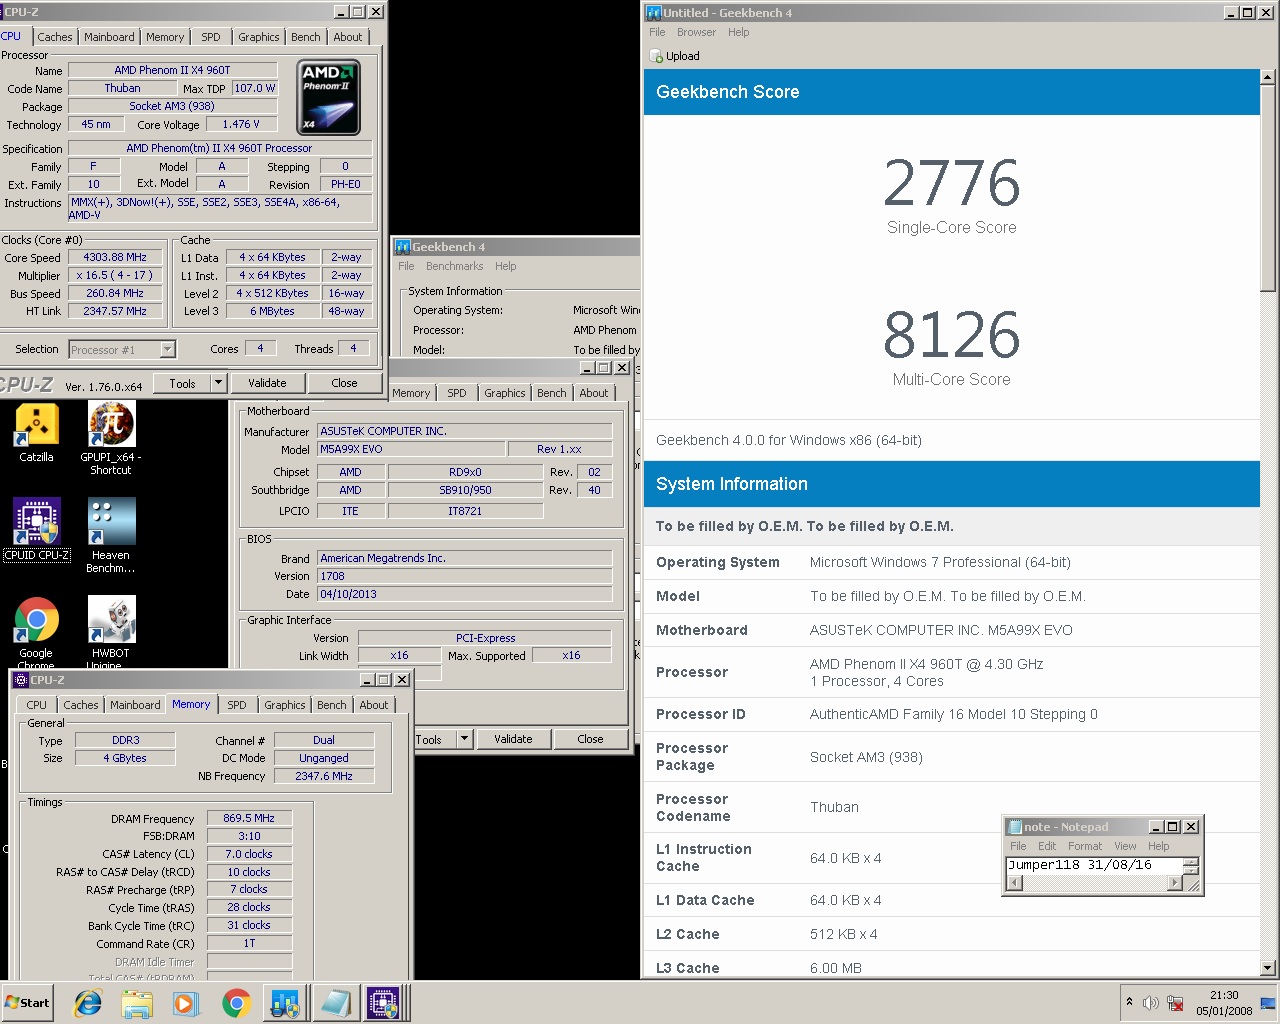The height and width of the screenshot is (1024, 1280).
Task: Click the 8126 Multi-Core Score value
Action: pyautogui.click(x=952, y=335)
